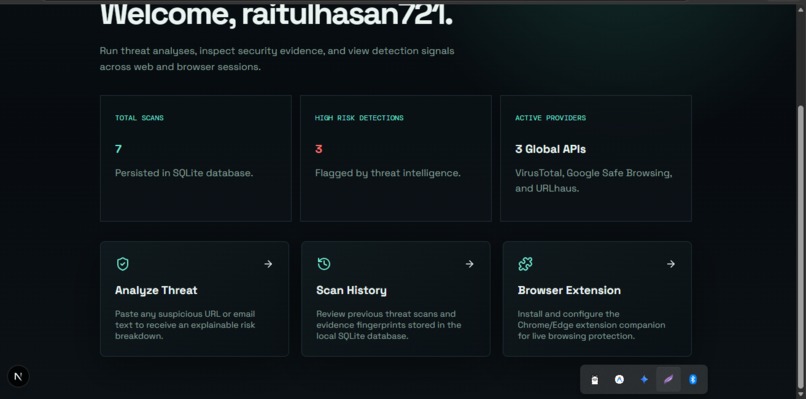Click the arrow on Scan History card
806x399 pixels.
tap(469, 264)
